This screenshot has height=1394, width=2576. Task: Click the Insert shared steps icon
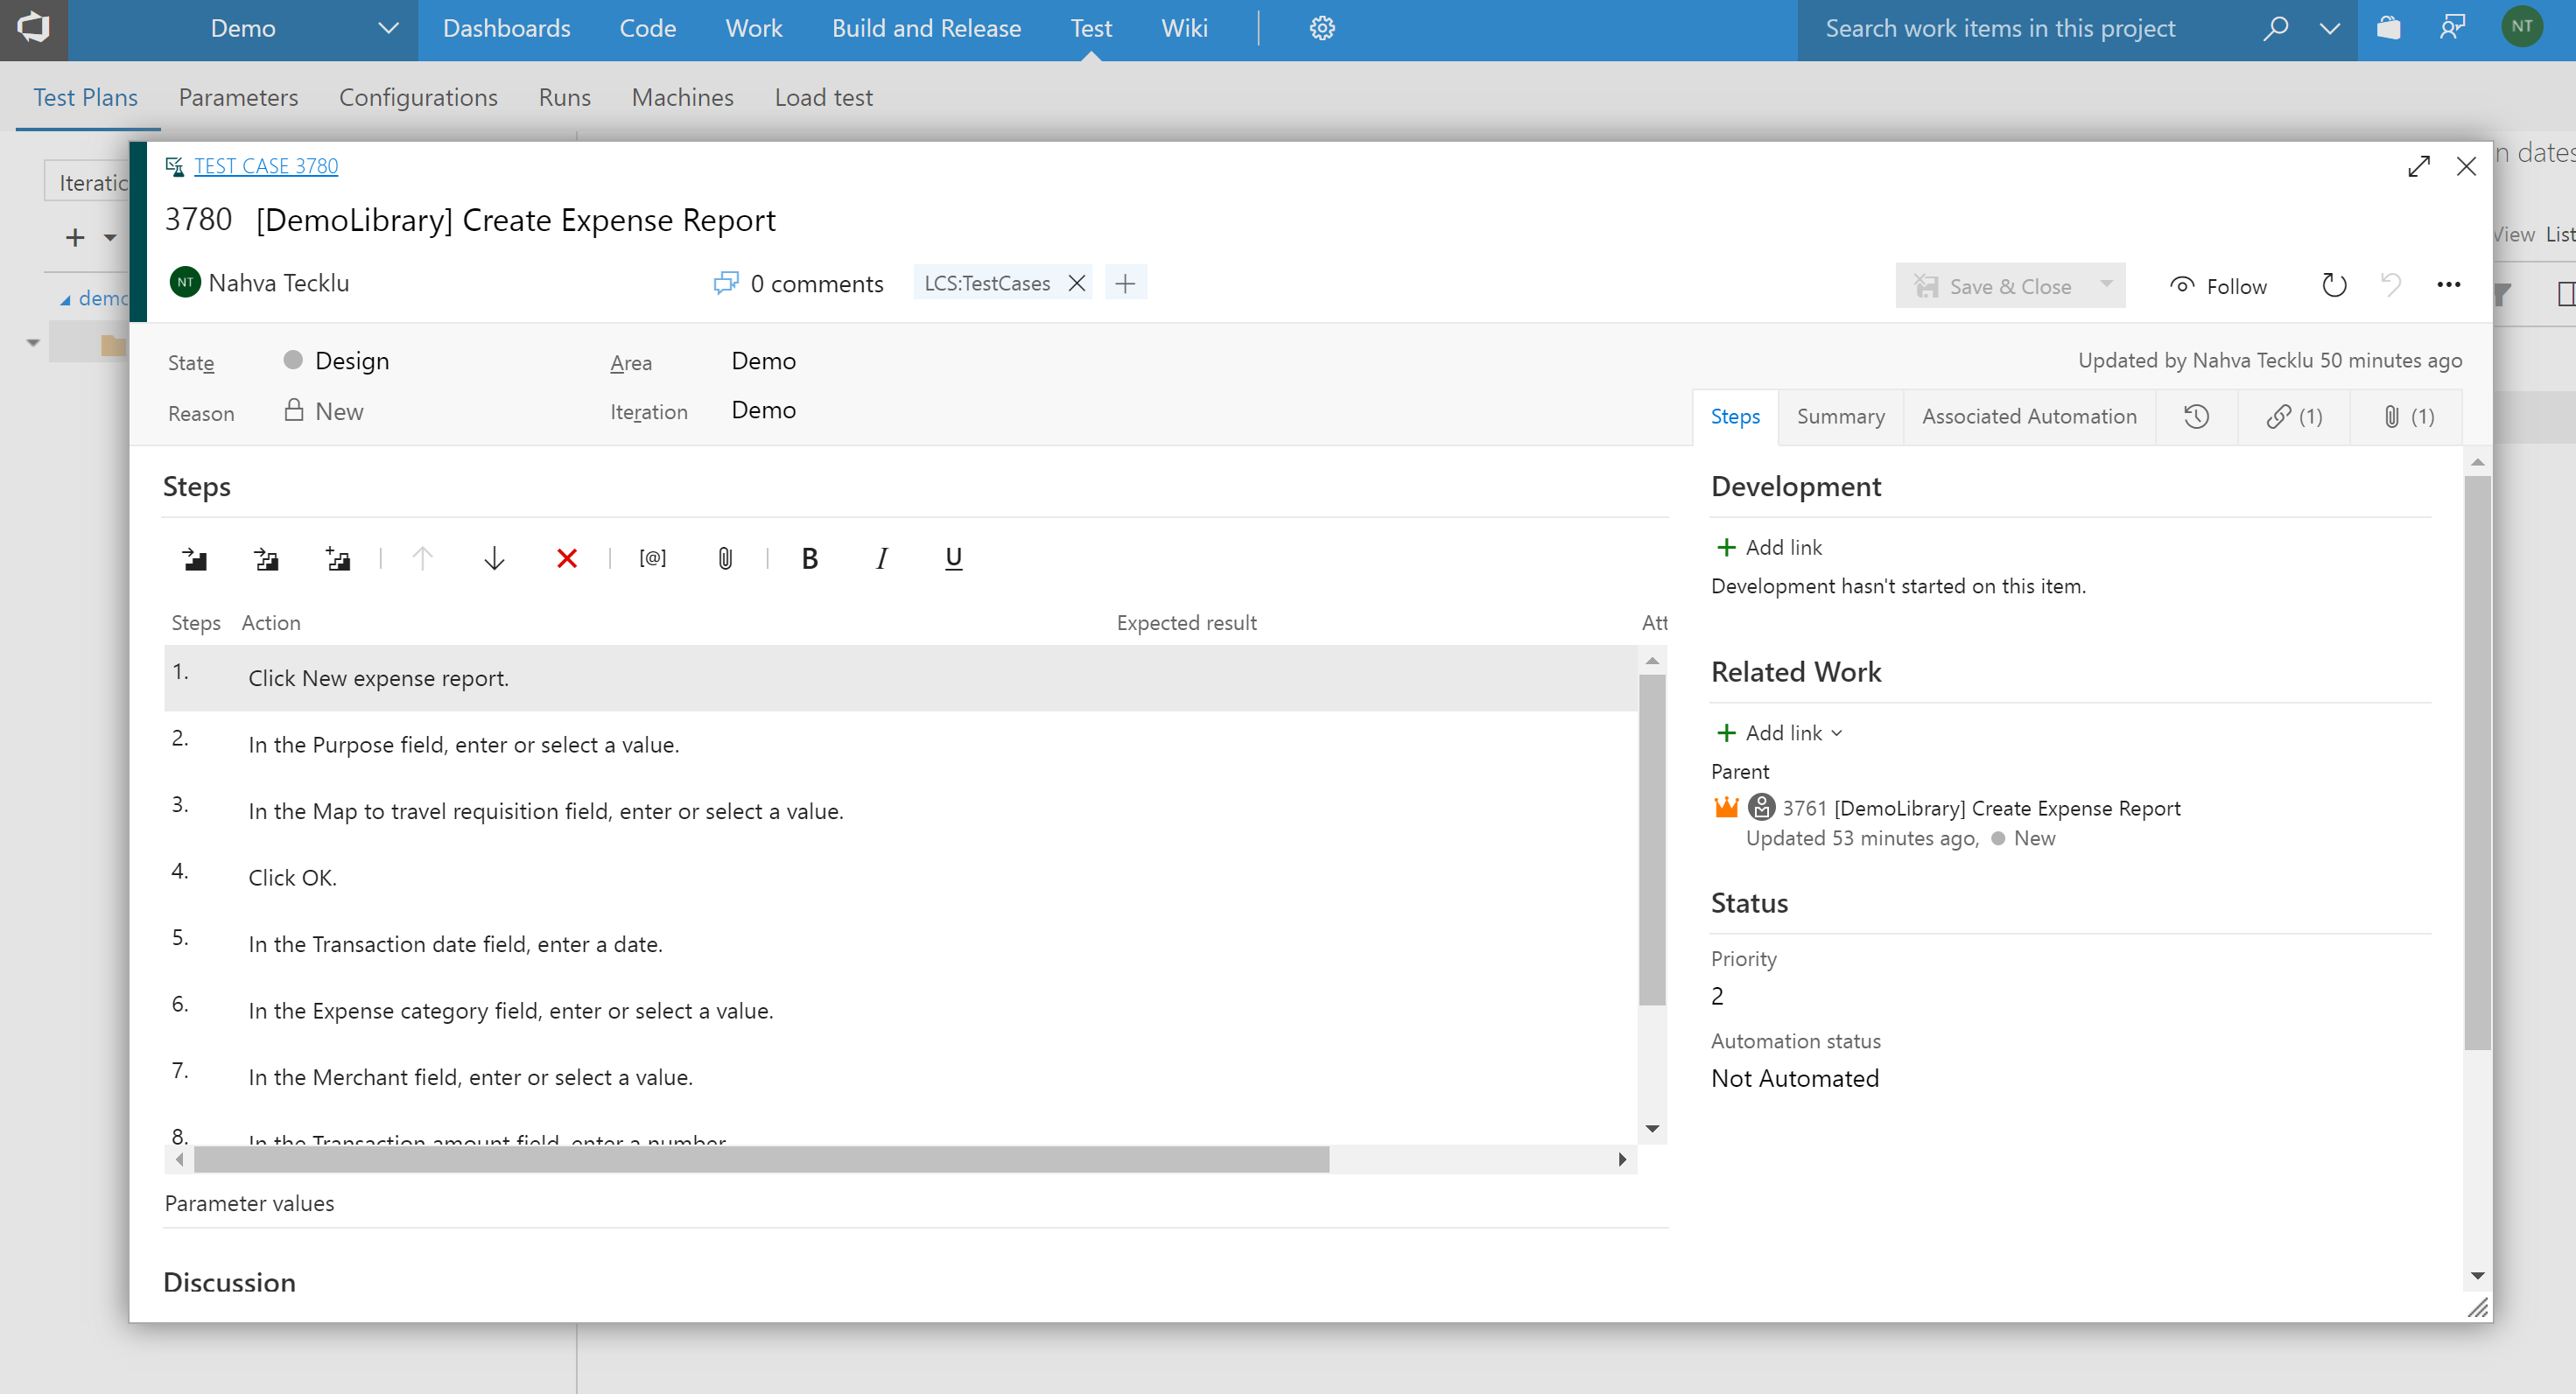tap(266, 558)
